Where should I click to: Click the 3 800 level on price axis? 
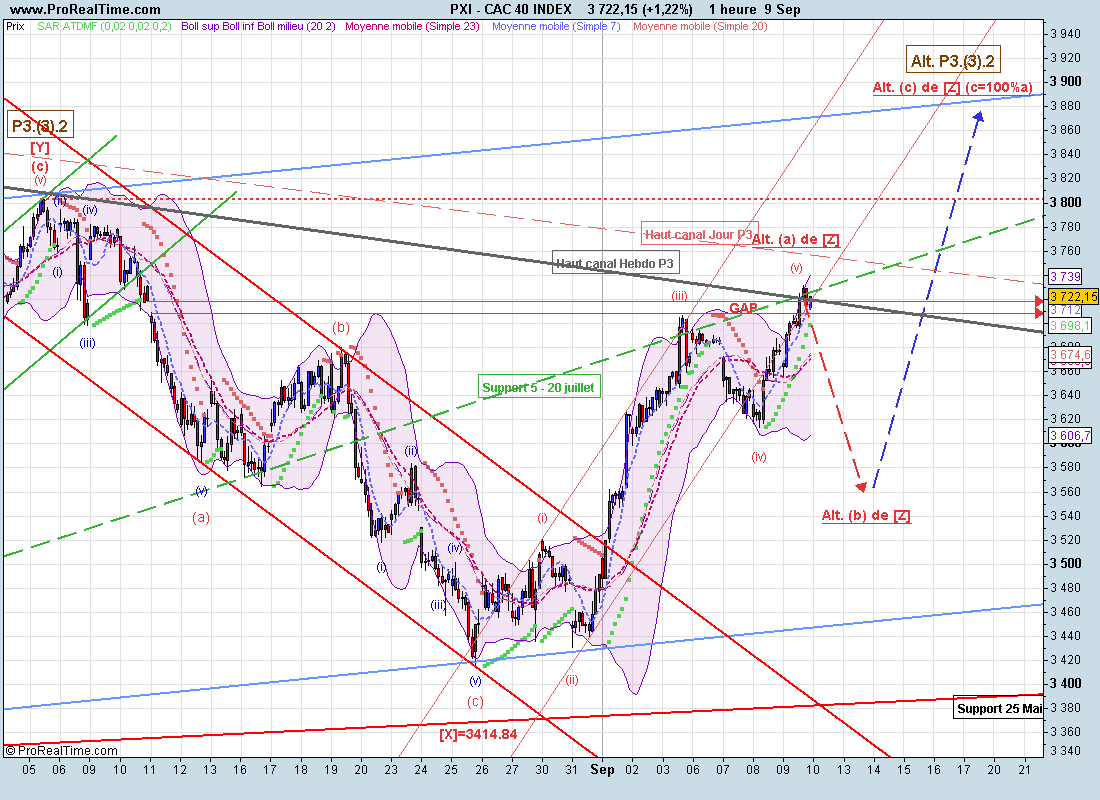[x=1066, y=202]
